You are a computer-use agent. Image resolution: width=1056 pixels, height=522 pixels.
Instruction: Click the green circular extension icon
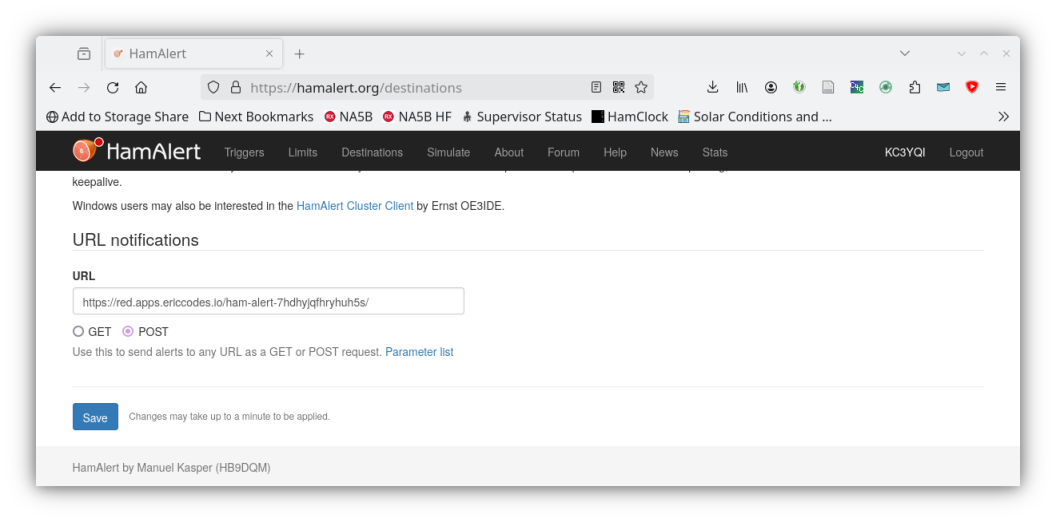886,87
